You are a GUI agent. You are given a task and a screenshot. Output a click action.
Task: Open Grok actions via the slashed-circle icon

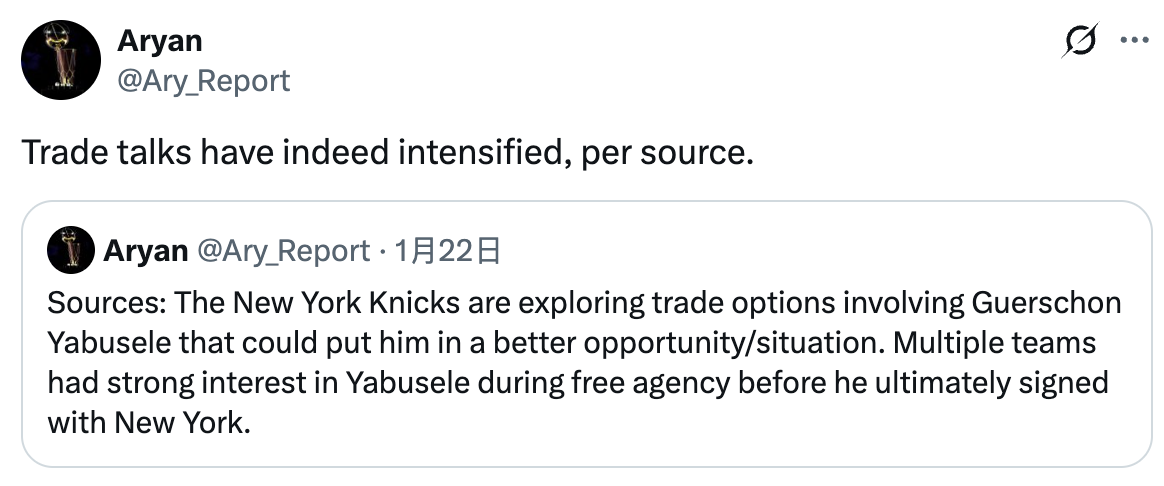(1081, 43)
